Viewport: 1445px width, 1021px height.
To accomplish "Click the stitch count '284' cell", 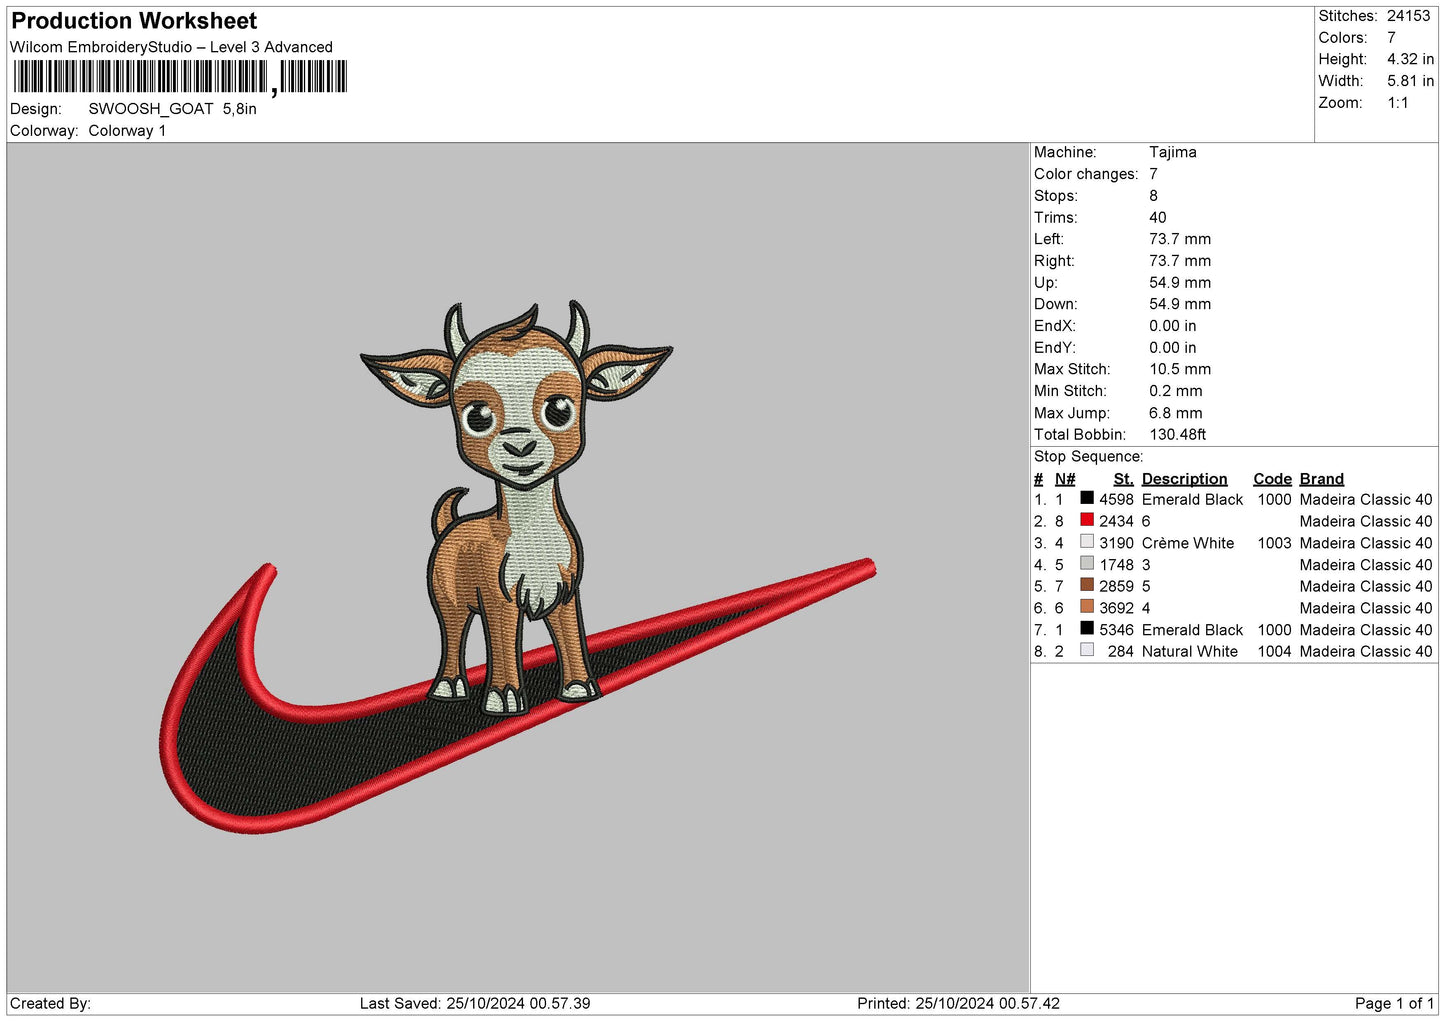I will tap(1120, 651).
